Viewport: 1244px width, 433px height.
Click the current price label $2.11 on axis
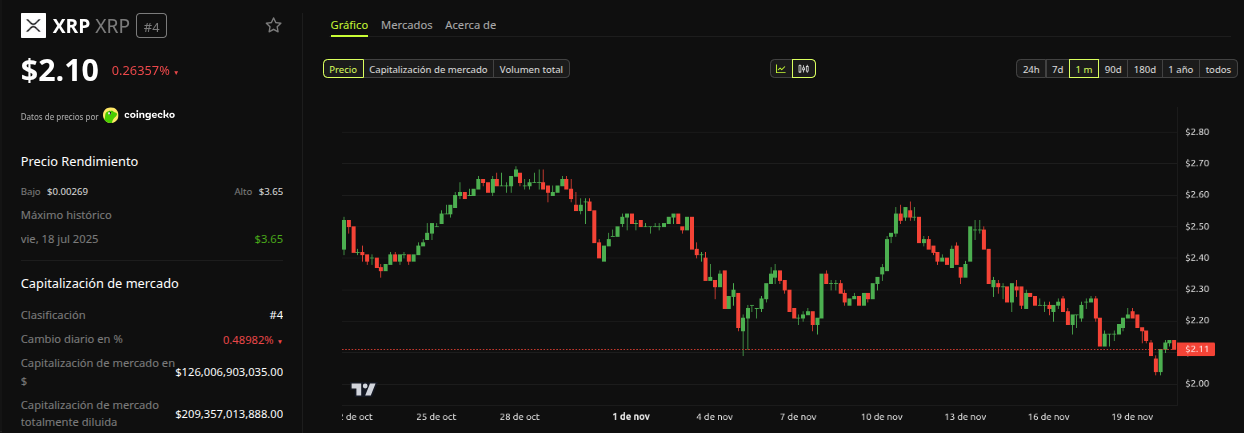(1196, 349)
